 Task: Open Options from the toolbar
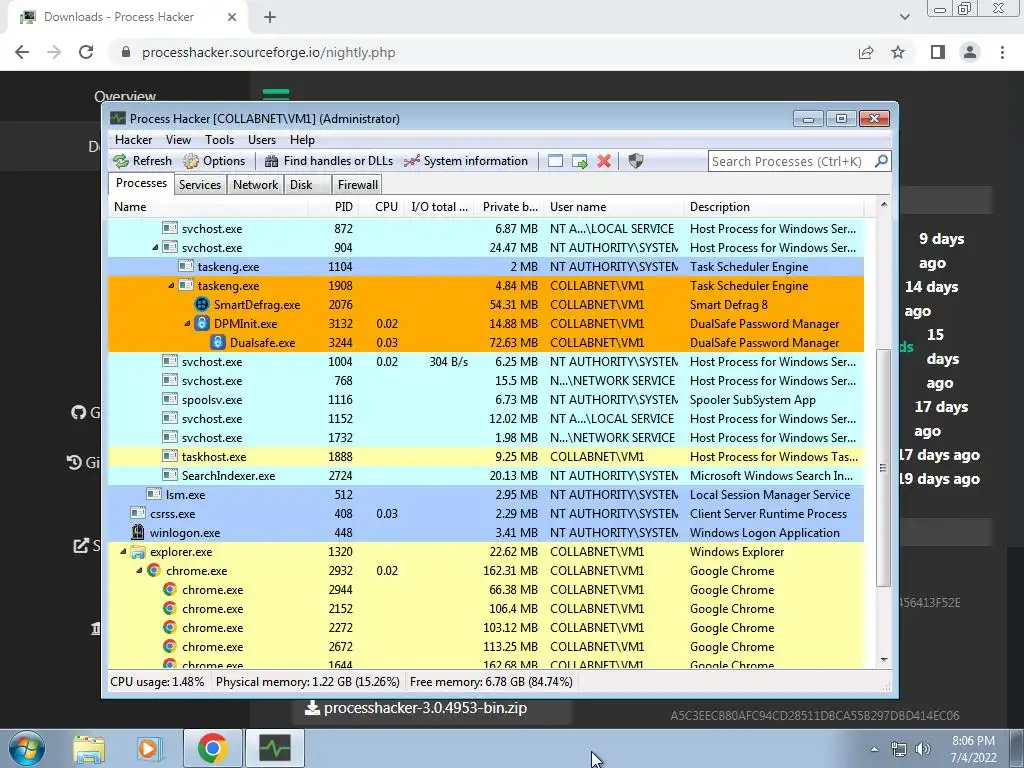[214, 161]
